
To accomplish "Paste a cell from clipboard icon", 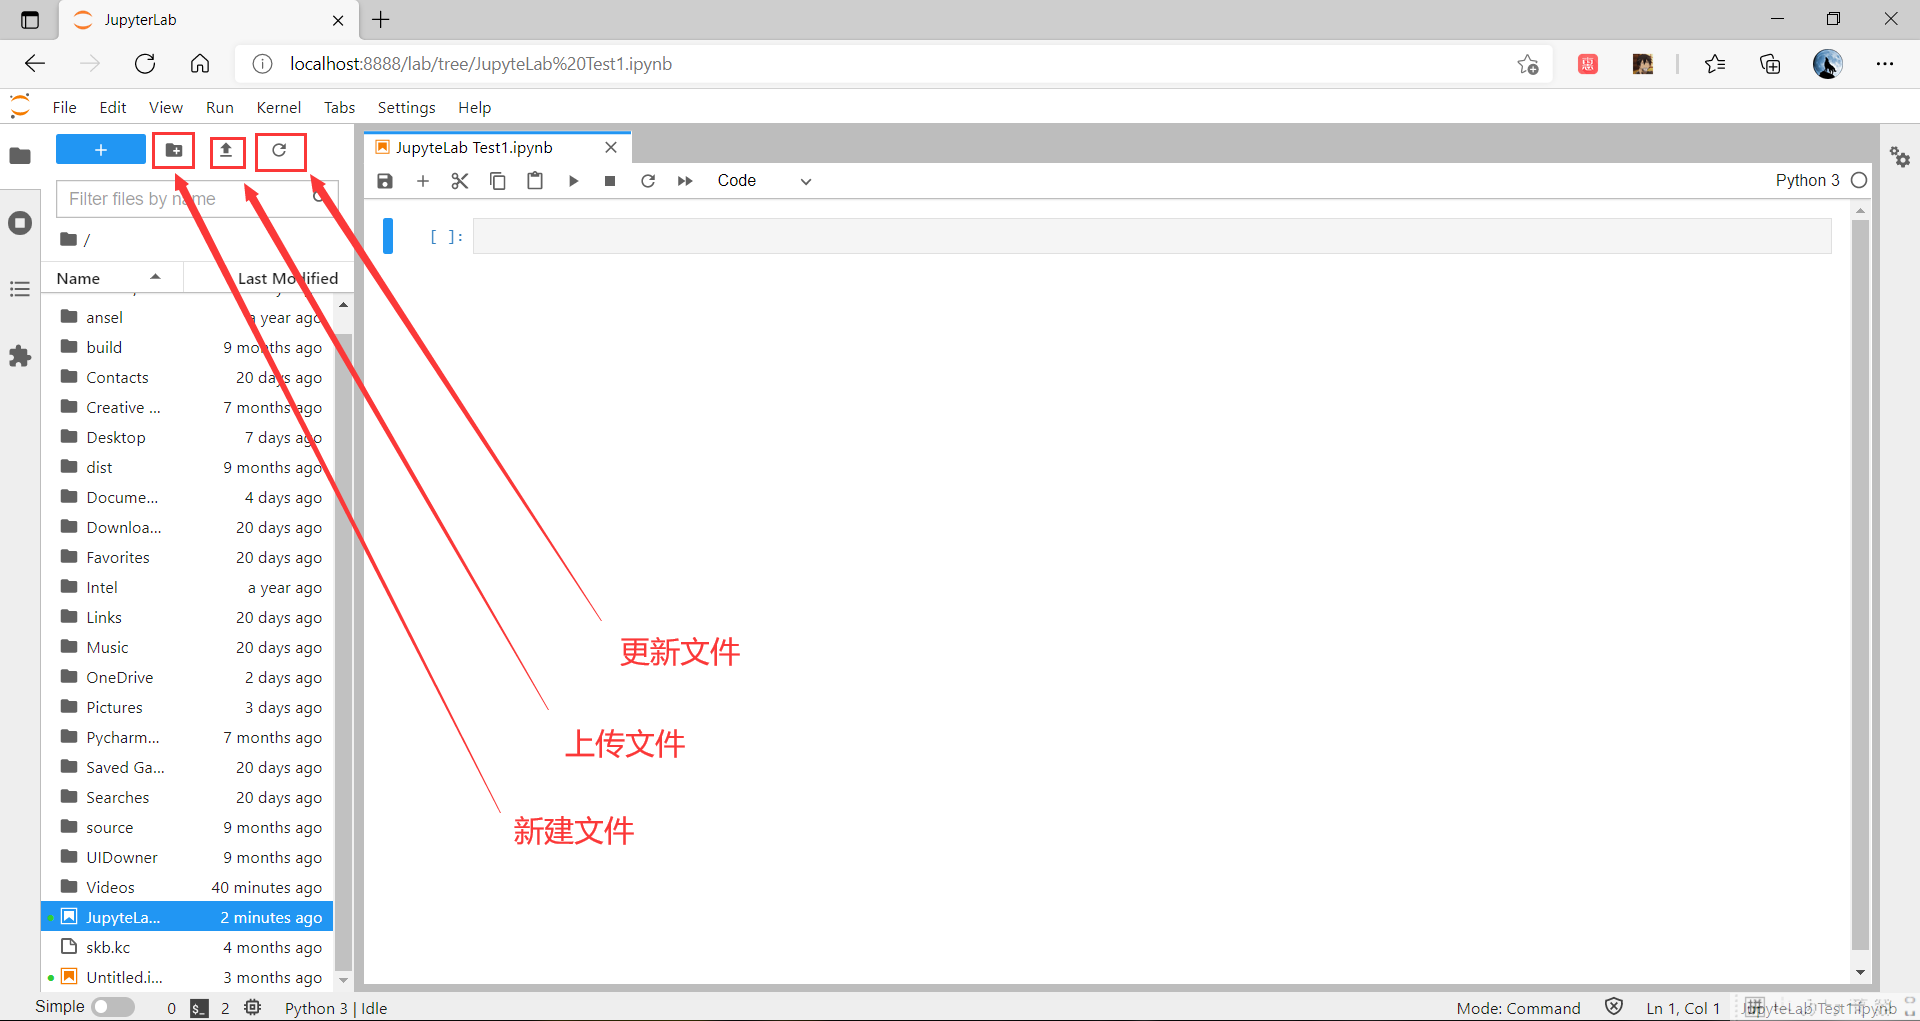I will point(535,181).
